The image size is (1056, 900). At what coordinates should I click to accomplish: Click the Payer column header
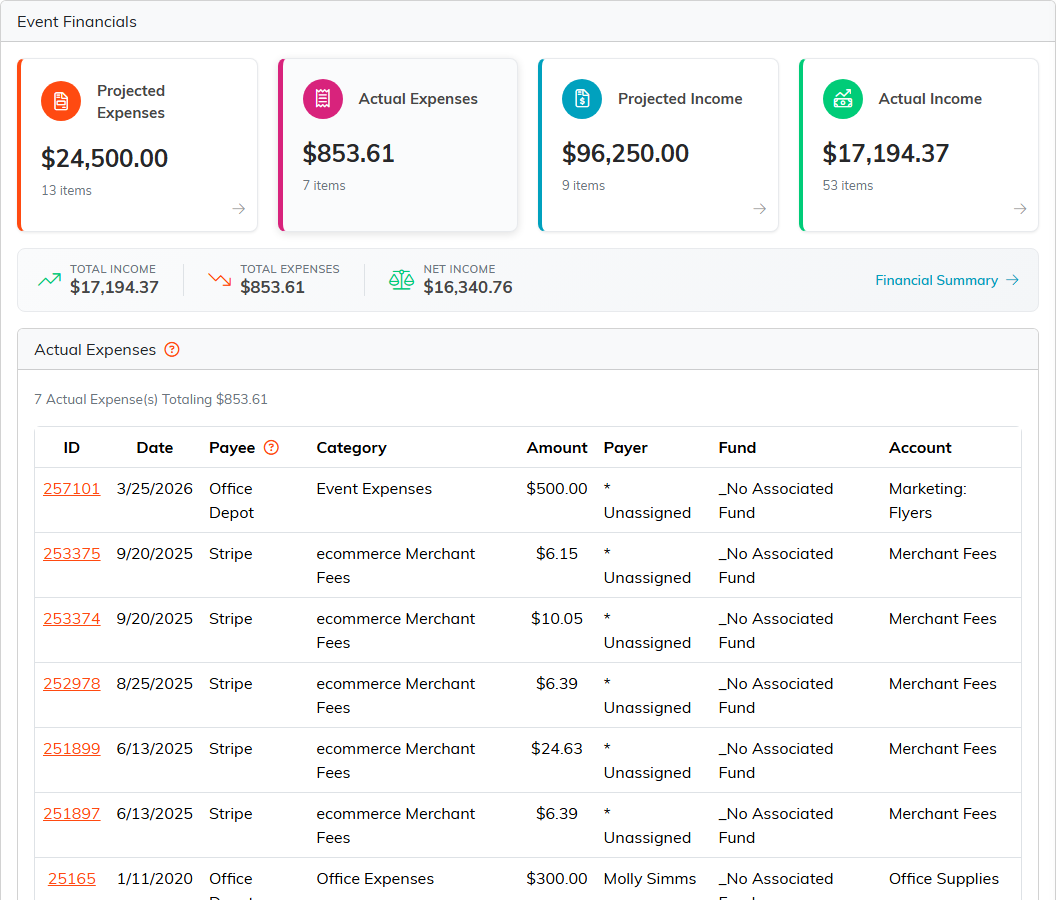[626, 447]
